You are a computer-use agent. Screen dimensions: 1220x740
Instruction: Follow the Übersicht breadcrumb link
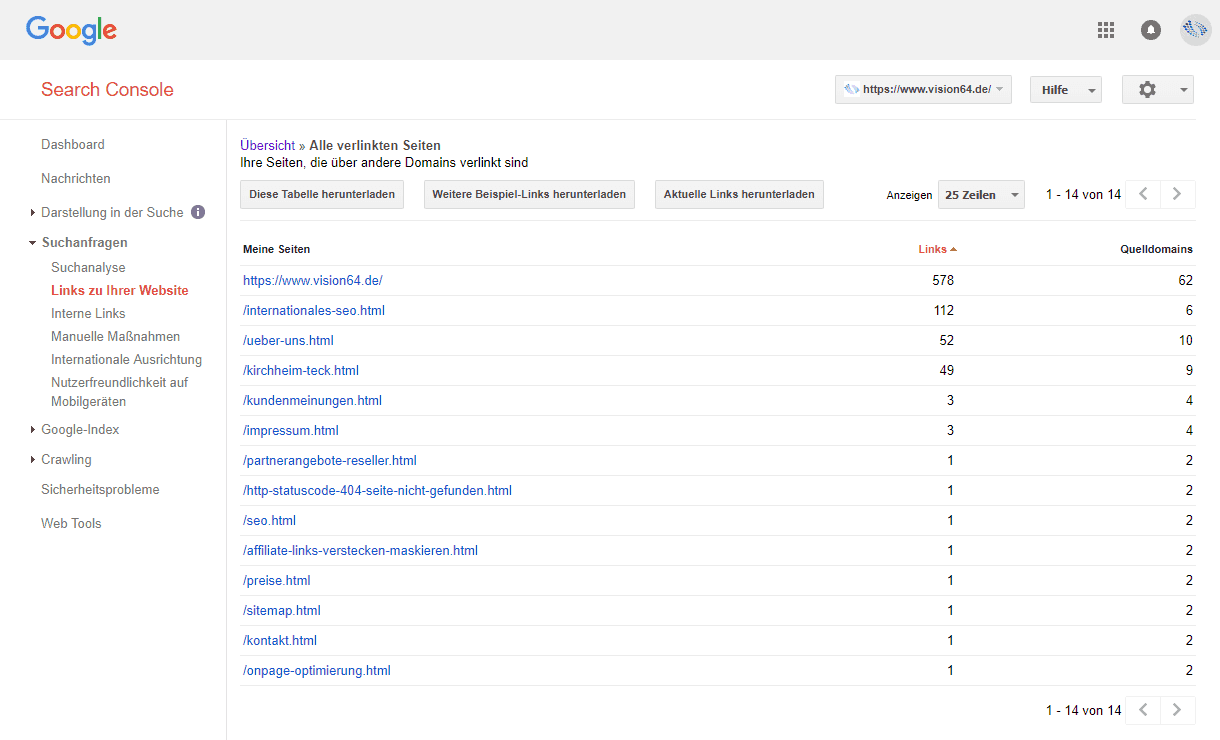point(268,145)
